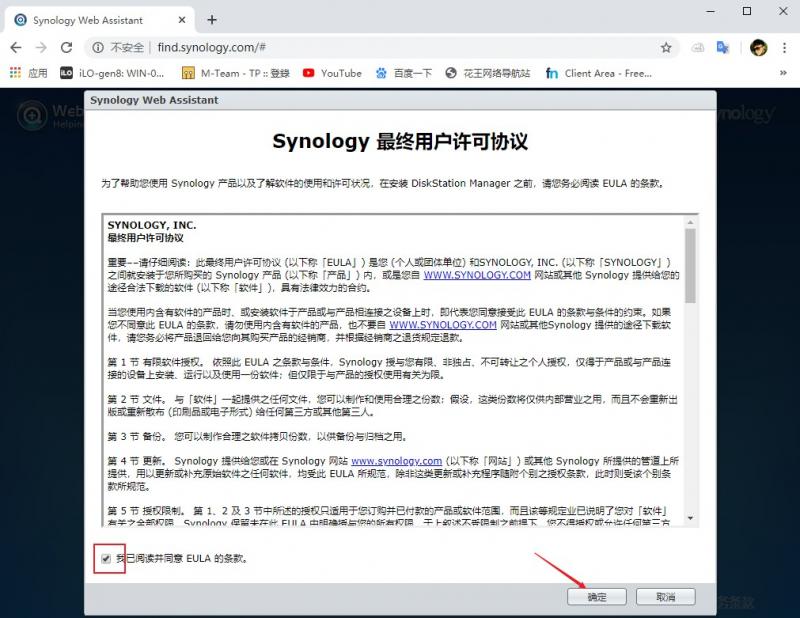Click the 取消 button
Image resolution: width=800 pixels, height=618 pixels.
click(x=665, y=597)
